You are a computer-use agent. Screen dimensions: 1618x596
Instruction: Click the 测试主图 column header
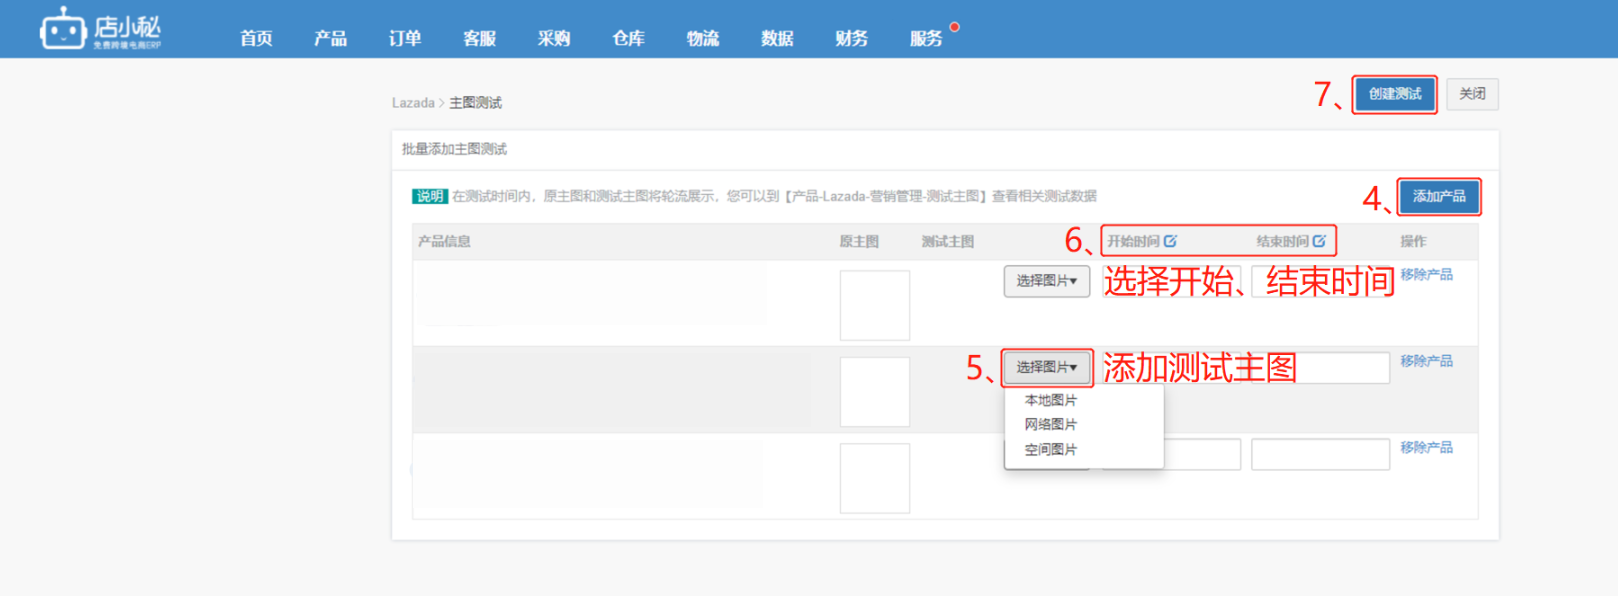(947, 241)
